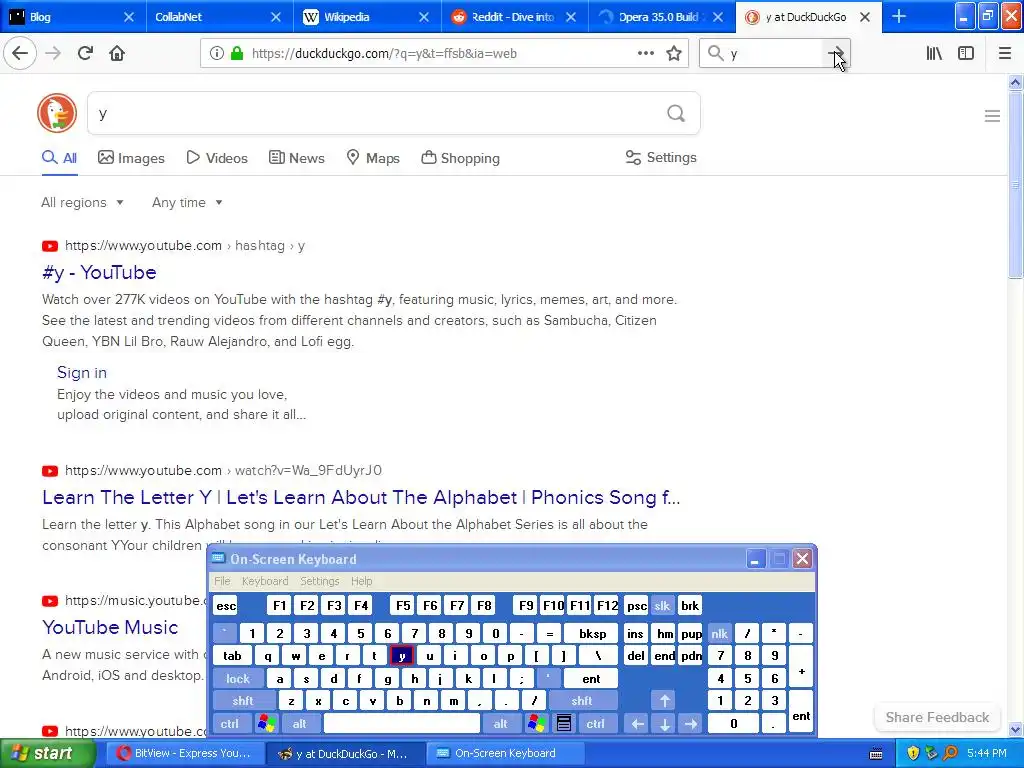Submit search with the search bar arrow
1024x768 pixels.
(835, 53)
